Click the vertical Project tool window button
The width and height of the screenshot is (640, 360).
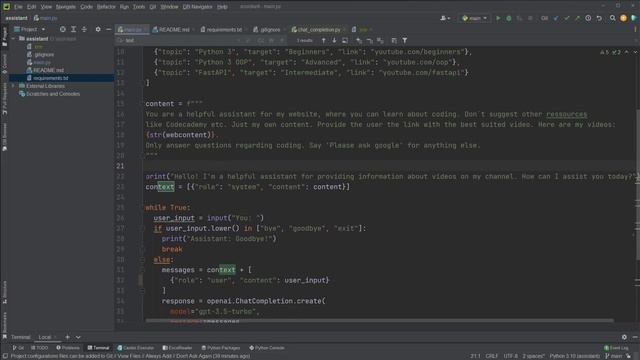[4, 37]
